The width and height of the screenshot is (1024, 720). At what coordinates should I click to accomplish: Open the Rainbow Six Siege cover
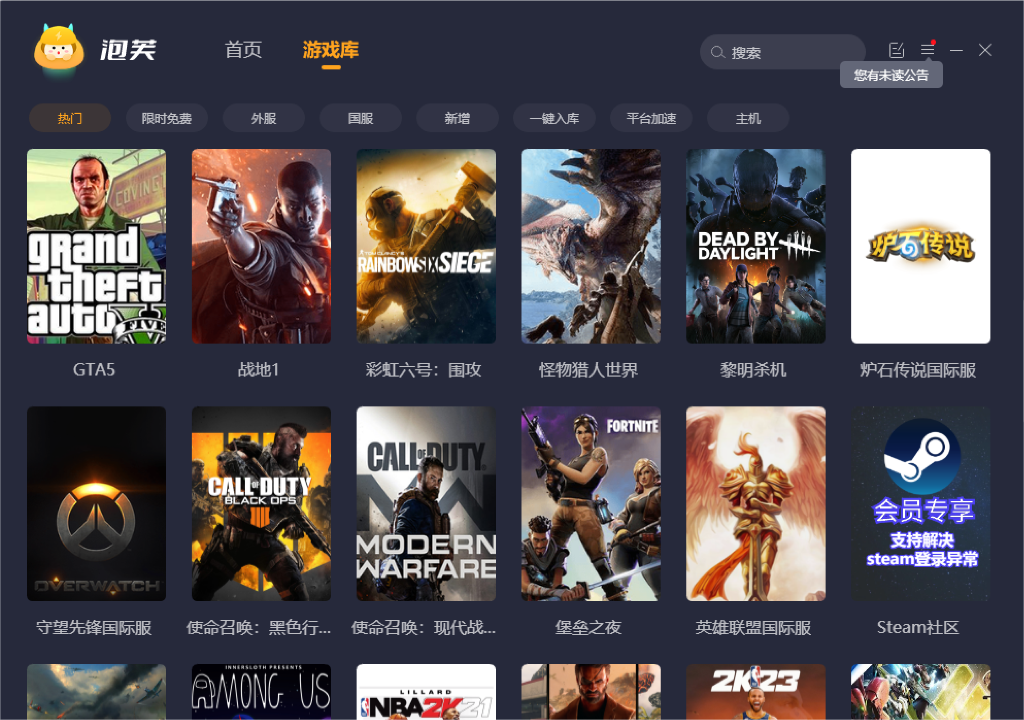pos(426,246)
